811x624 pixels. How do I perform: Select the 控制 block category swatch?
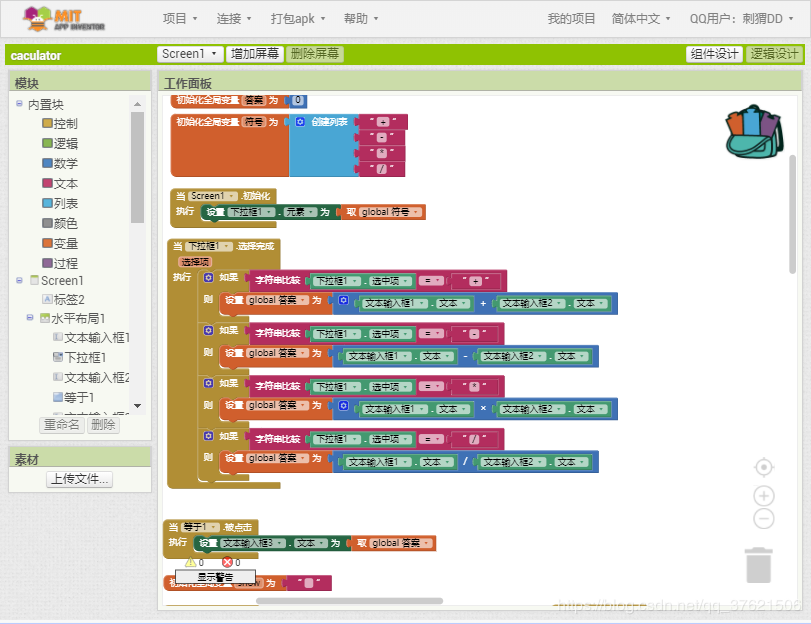pyautogui.click(x=47, y=124)
